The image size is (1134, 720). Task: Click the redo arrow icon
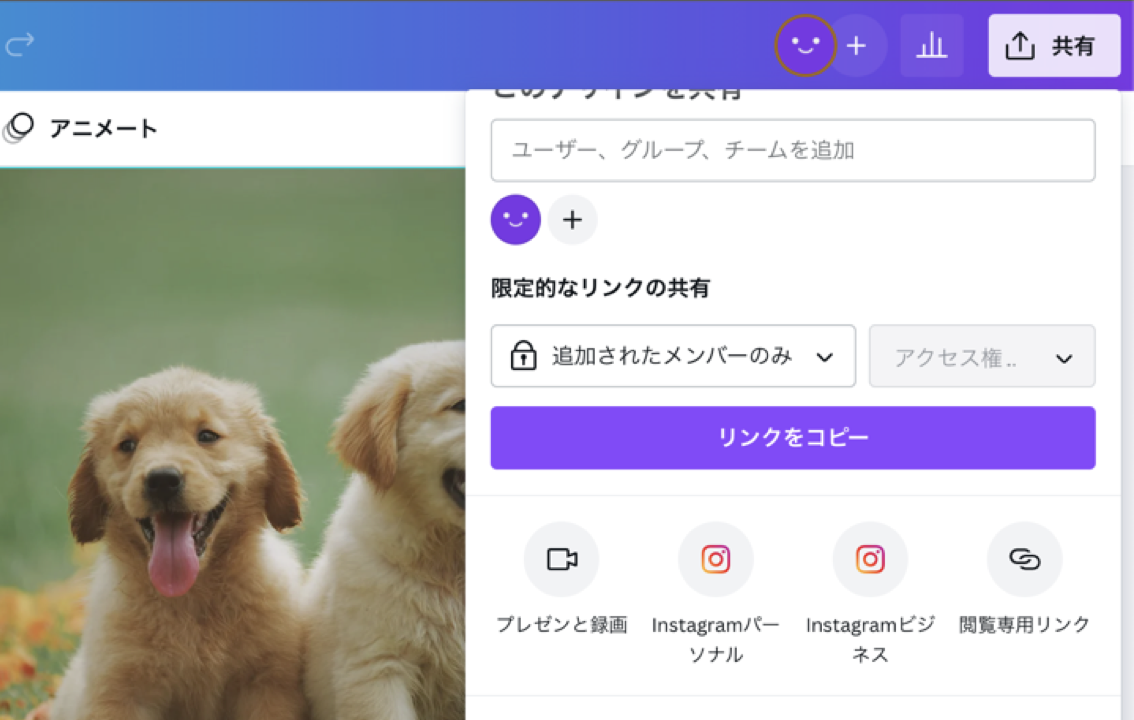click(x=20, y=45)
